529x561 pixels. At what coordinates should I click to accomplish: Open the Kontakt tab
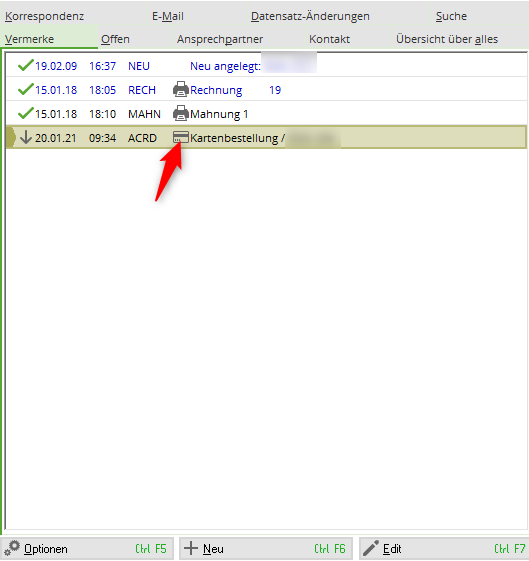[329, 39]
